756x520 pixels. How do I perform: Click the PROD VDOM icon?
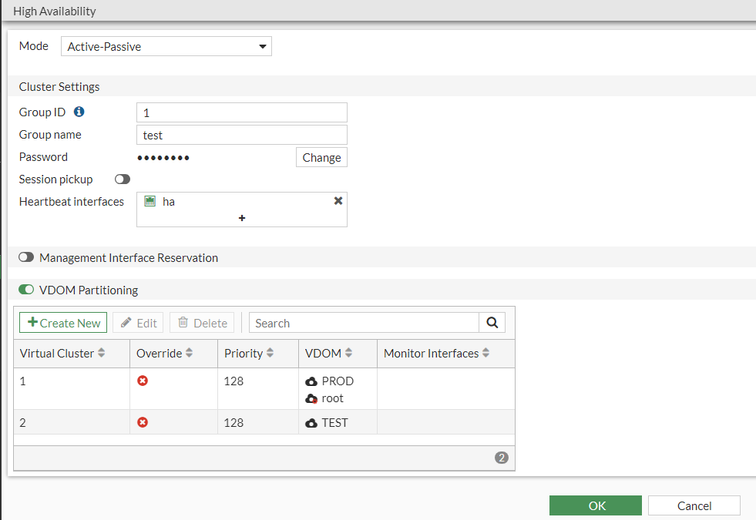311,381
